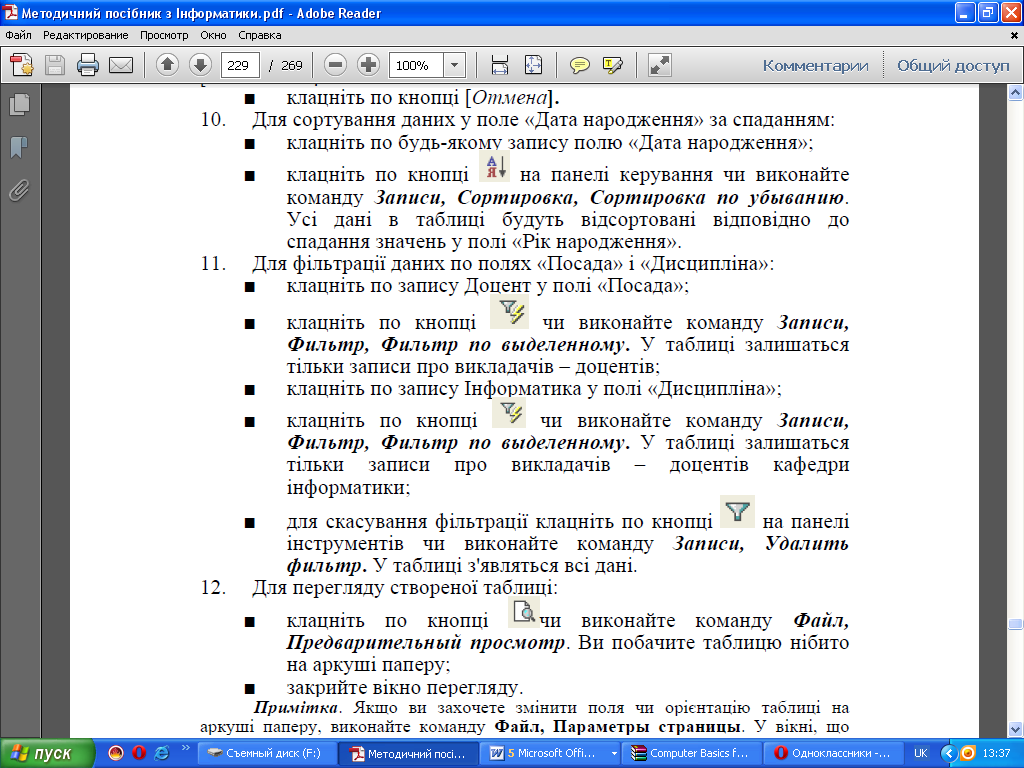1024x768 pixels.
Task: Send file by email envelope icon
Action: click(121, 65)
